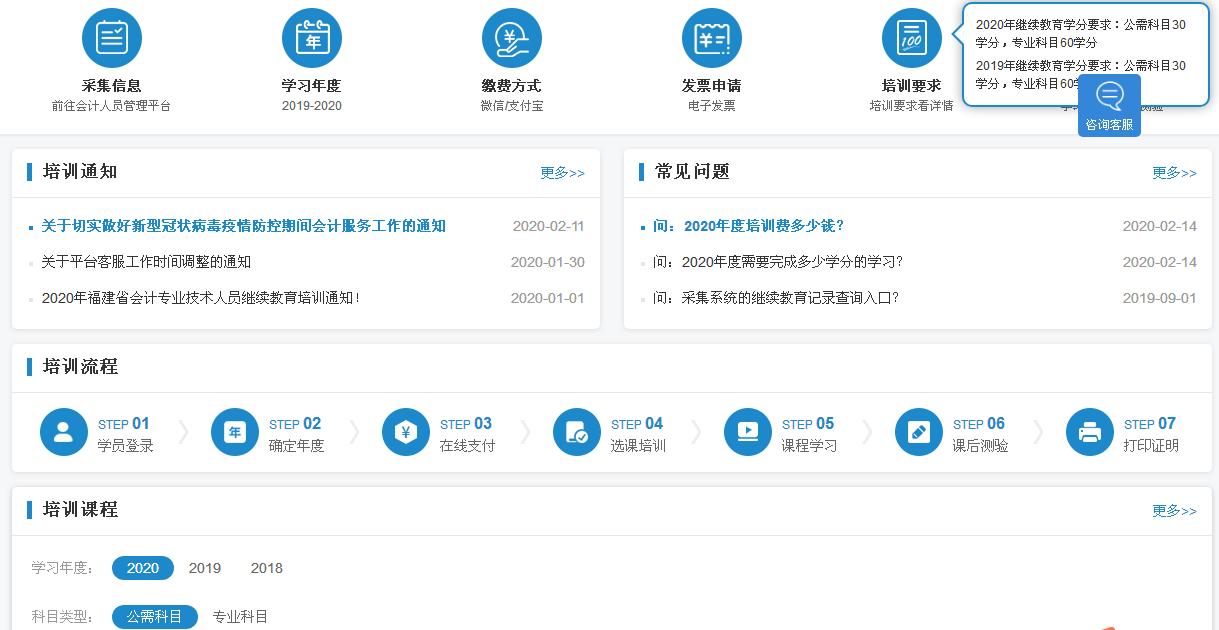Open the 发票申请 invoice icon

(711, 38)
